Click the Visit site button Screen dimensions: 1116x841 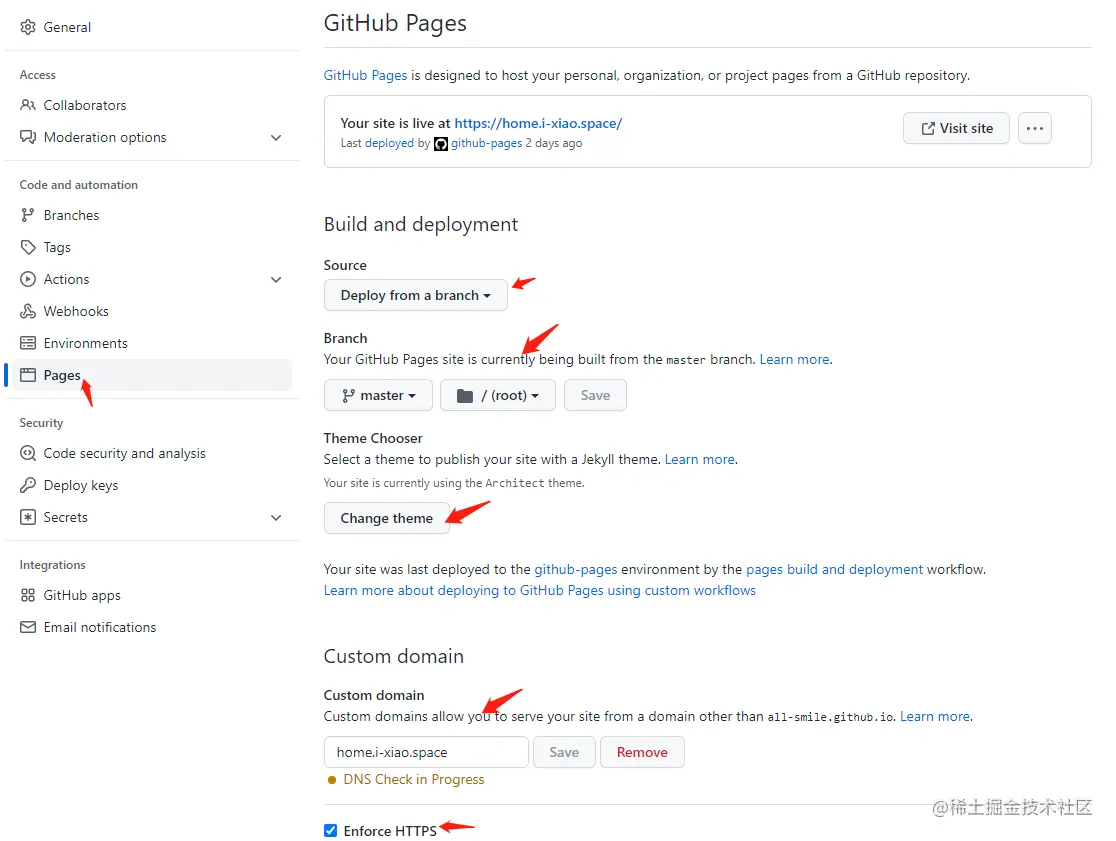point(957,128)
